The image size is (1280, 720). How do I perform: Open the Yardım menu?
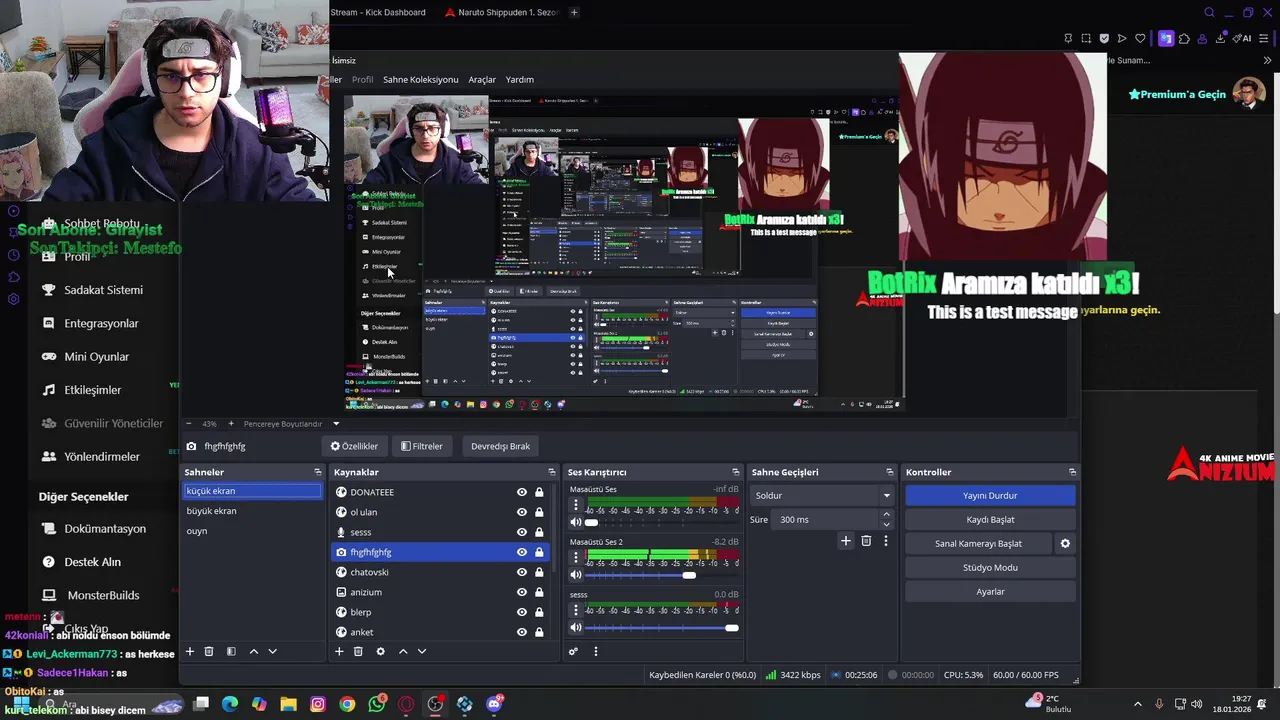520,80
